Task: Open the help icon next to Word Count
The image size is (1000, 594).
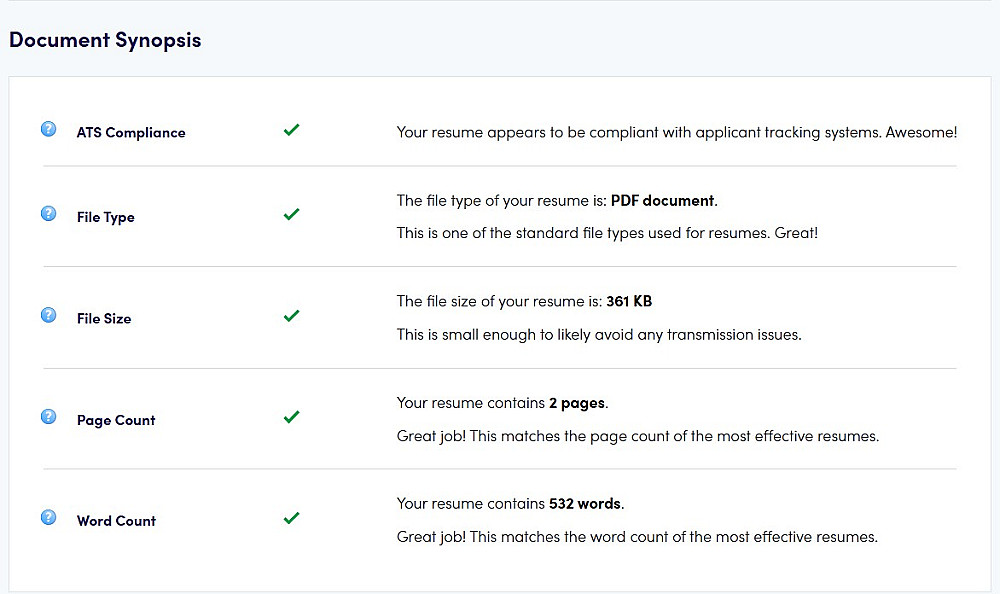Action: coord(48,517)
